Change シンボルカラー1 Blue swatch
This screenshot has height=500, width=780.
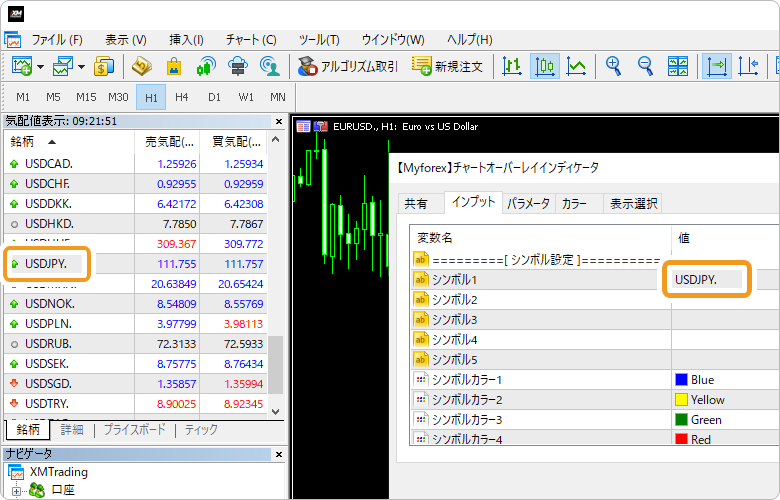(x=681, y=380)
